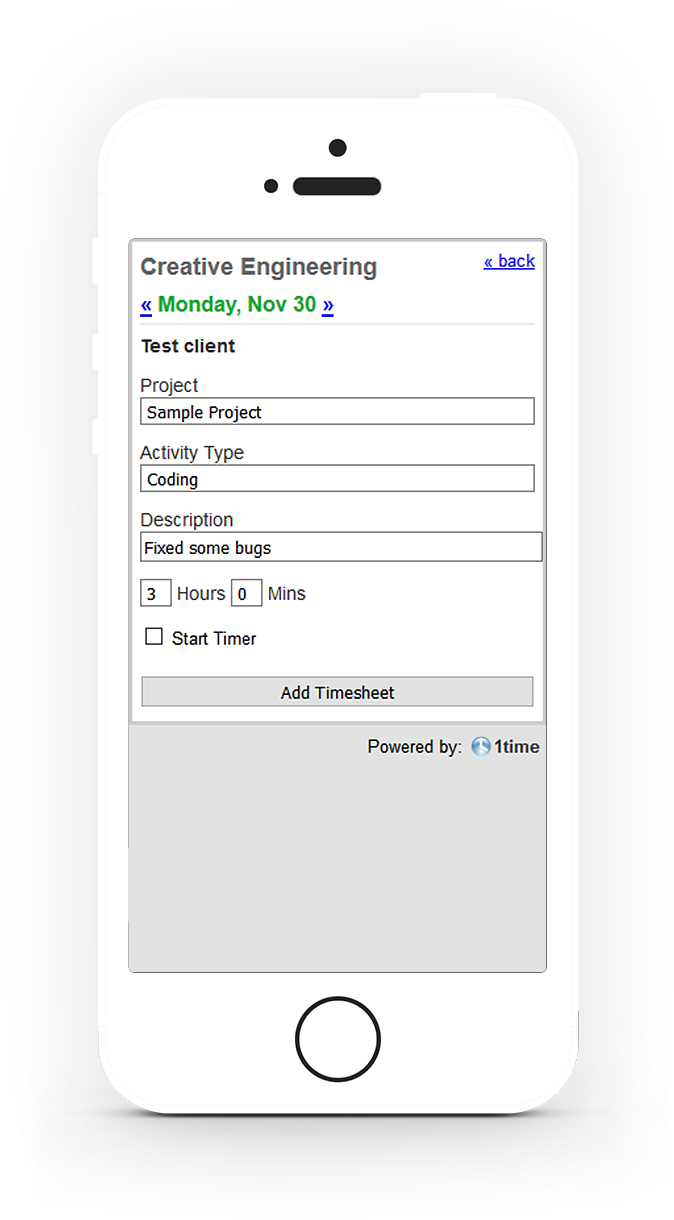
Task: Click the Creative Engineering title
Action: [259, 267]
